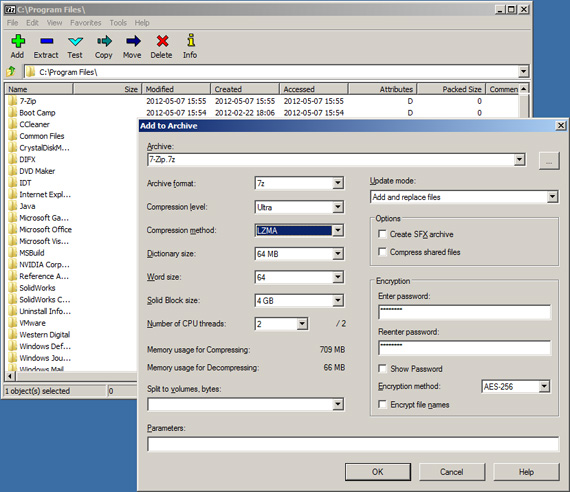Open the Dictionary size dropdown
Screen dimensions: 570x492
[338, 253]
